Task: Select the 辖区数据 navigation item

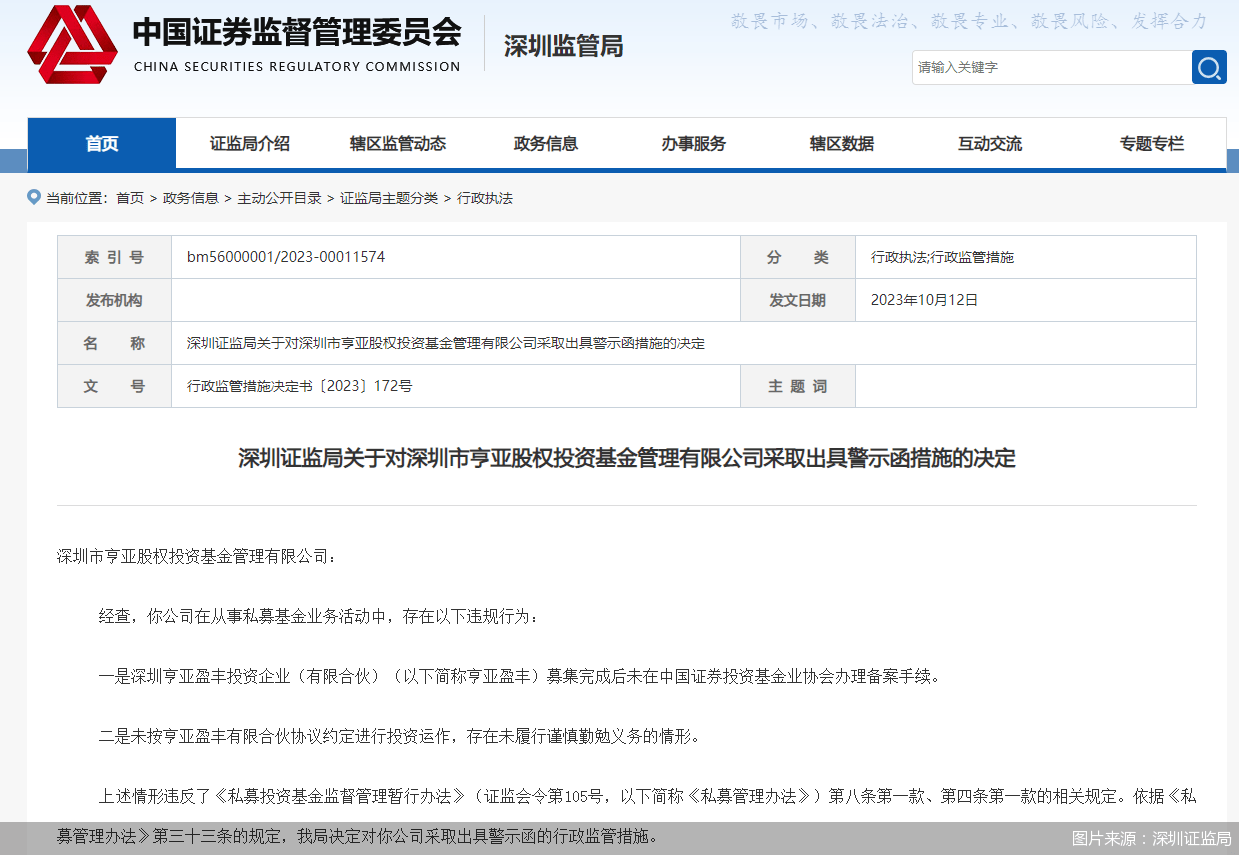Action: (x=842, y=144)
